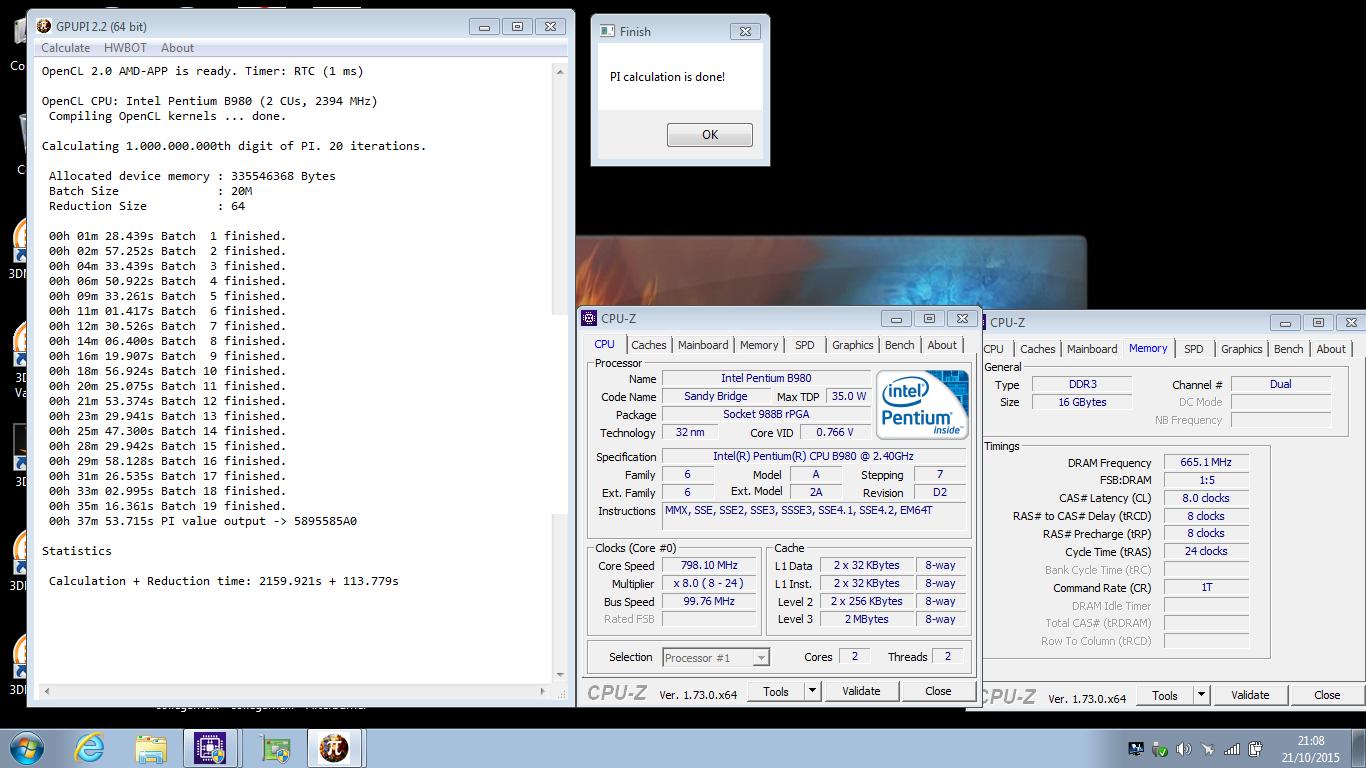Click the Channel # value Dual
Image resolution: width=1366 pixels, height=768 pixels.
pyautogui.click(x=1281, y=384)
